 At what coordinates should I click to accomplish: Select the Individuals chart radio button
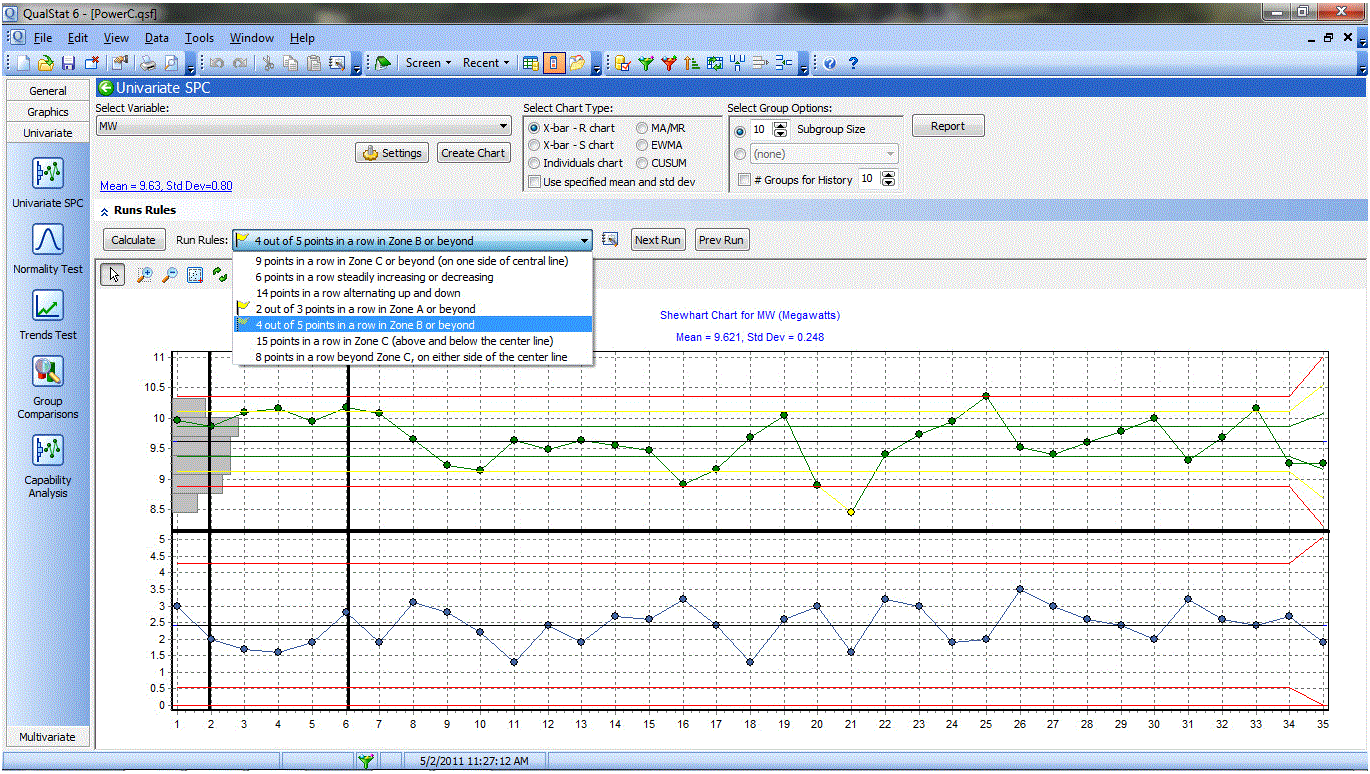(x=534, y=163)
